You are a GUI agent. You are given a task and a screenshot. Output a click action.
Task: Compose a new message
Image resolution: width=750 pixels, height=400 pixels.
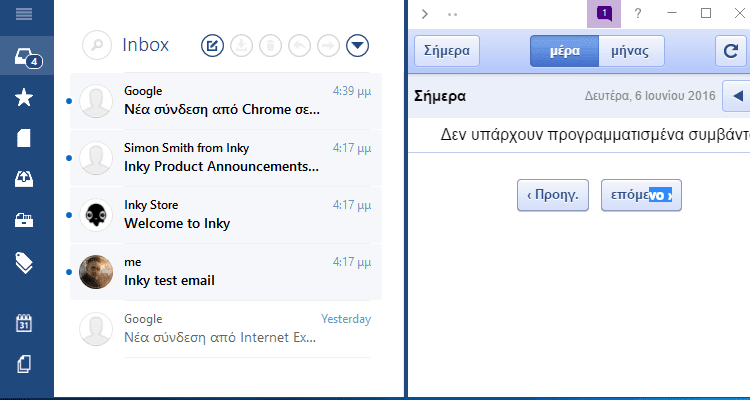pos(212,46)
